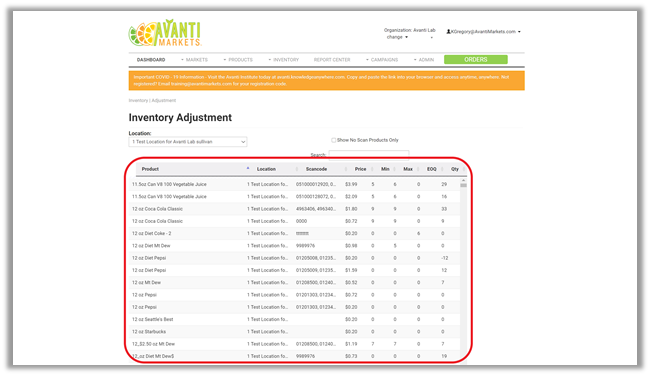
Task: Click the user profile icon beside KGregory email
Action: coord(449,32)
